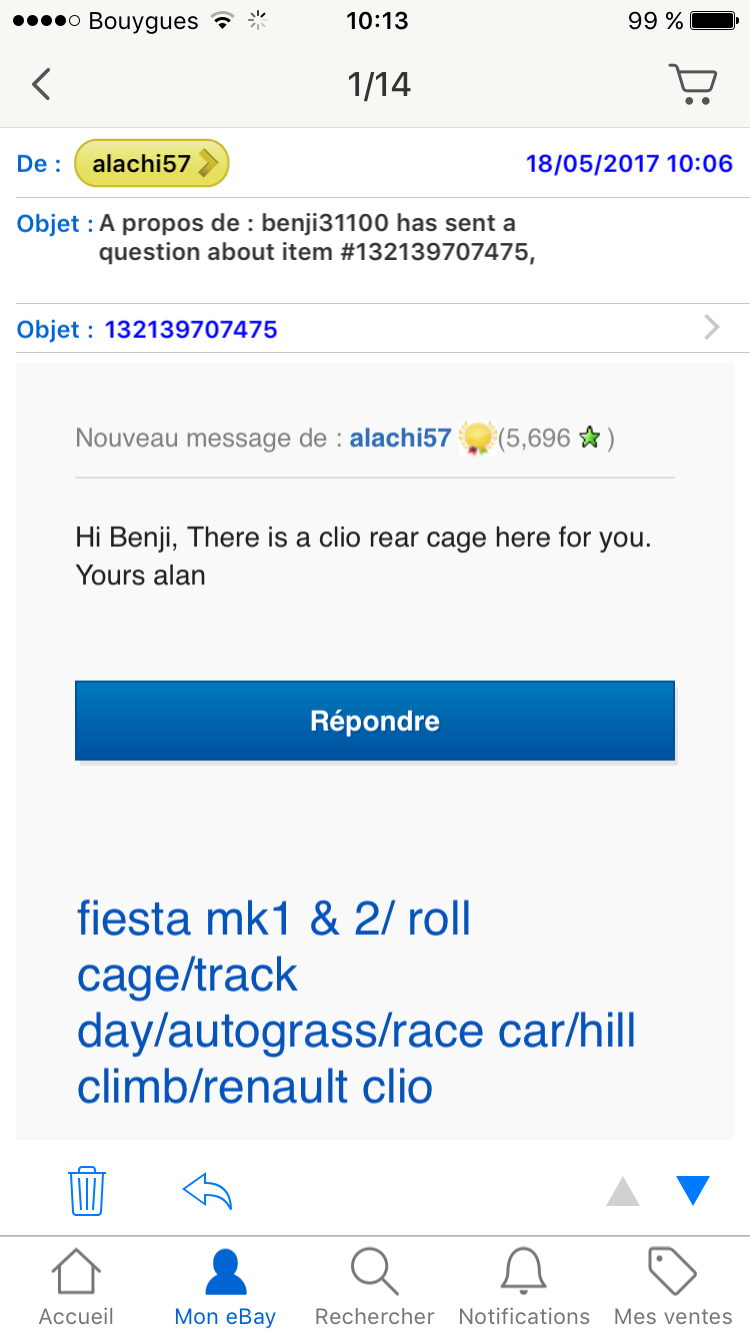The image size is (750, 1334).
Task: Open the shopping cart
Action: coord(693,84)
